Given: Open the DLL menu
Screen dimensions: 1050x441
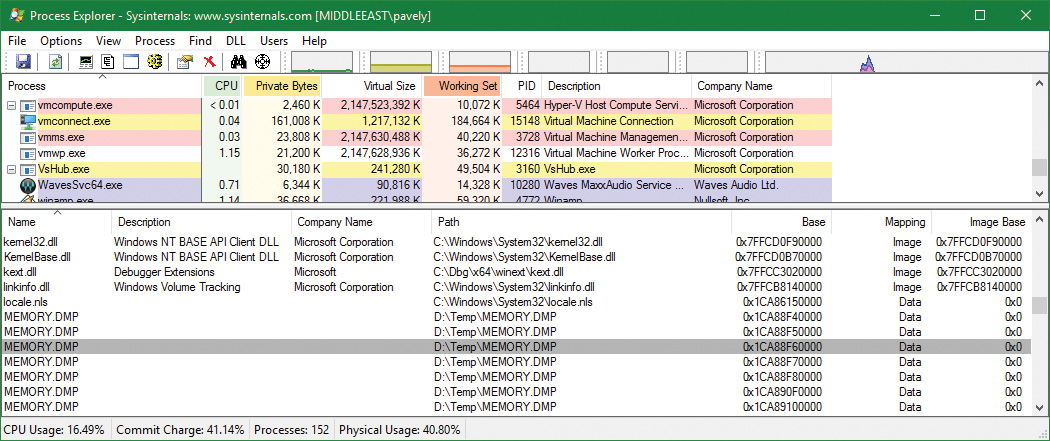Looking at the screenshot, I should click(x=236, y=41).
